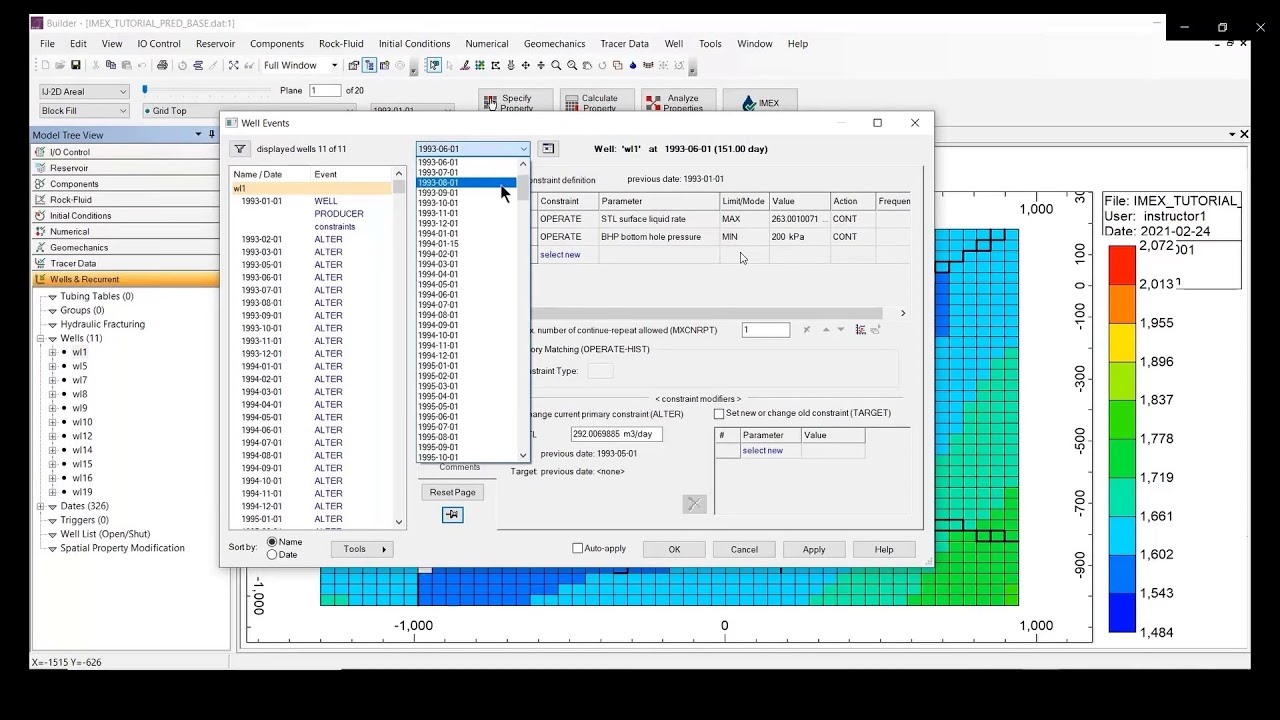This screenshot has height=720, width=1280.
Task: Select 1993-08-01 in the date dropdown list
Action: [466, 183]
